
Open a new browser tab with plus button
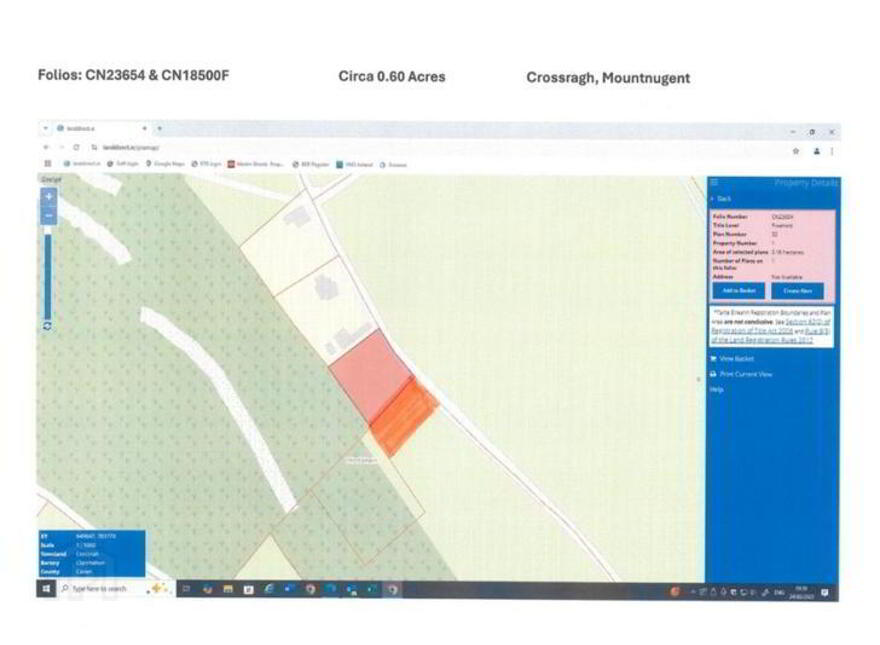point(160,129)
